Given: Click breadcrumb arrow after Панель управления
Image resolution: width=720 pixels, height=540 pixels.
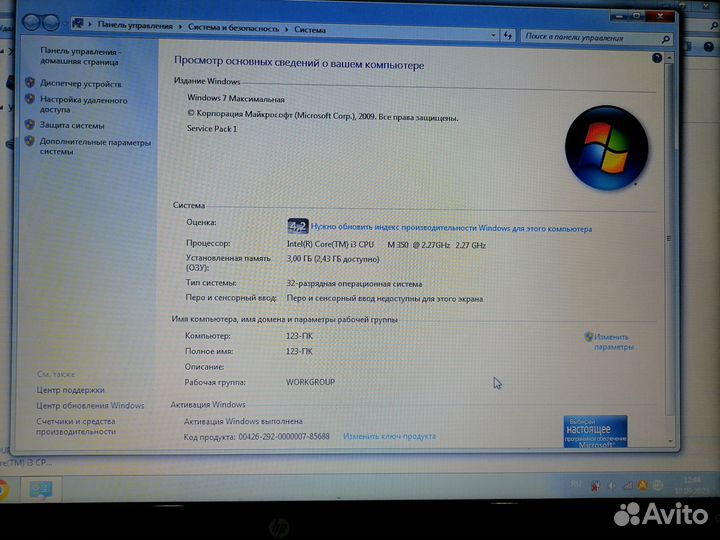Looking at the screenshot, I should pyautogui.click(x=180, y=27).
